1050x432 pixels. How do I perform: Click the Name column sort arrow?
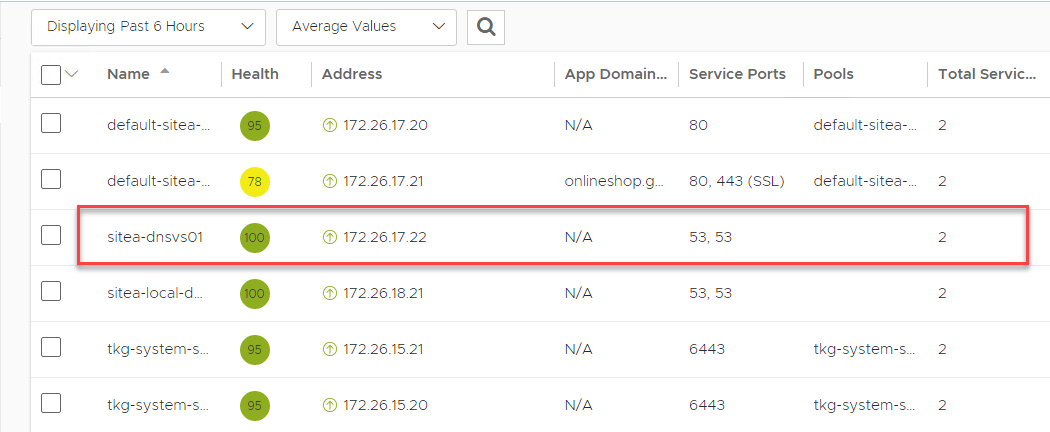[165, 72]
